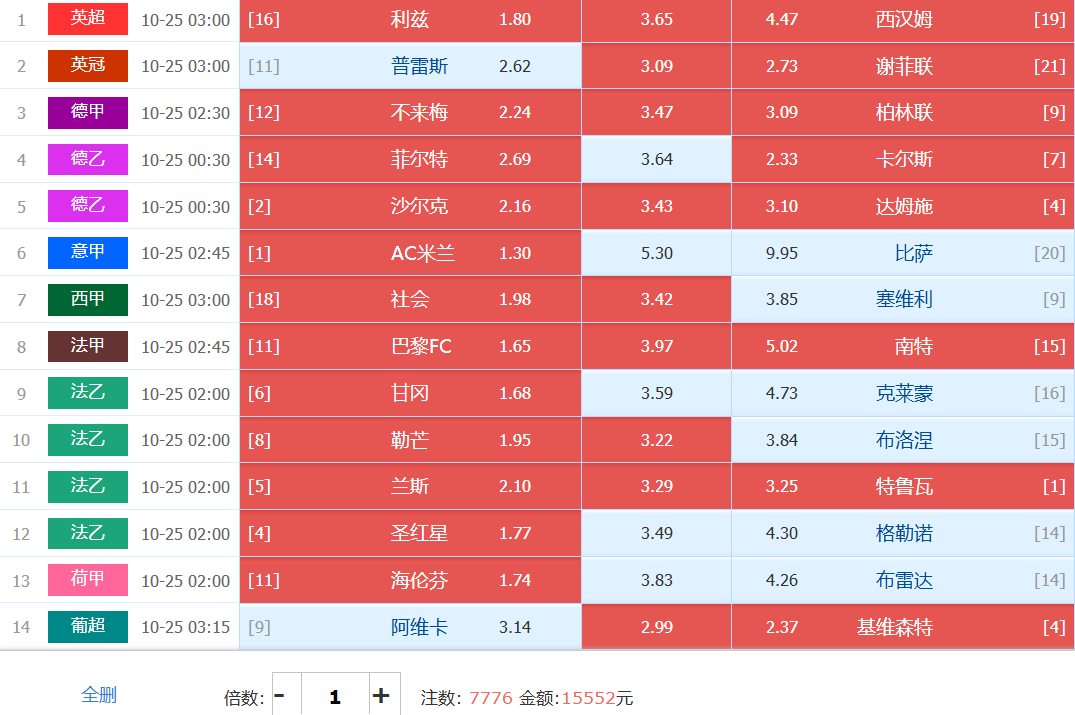
Task: Open the green 西甲 league tag
Action: pyautogui.click(x=88, y=299)
